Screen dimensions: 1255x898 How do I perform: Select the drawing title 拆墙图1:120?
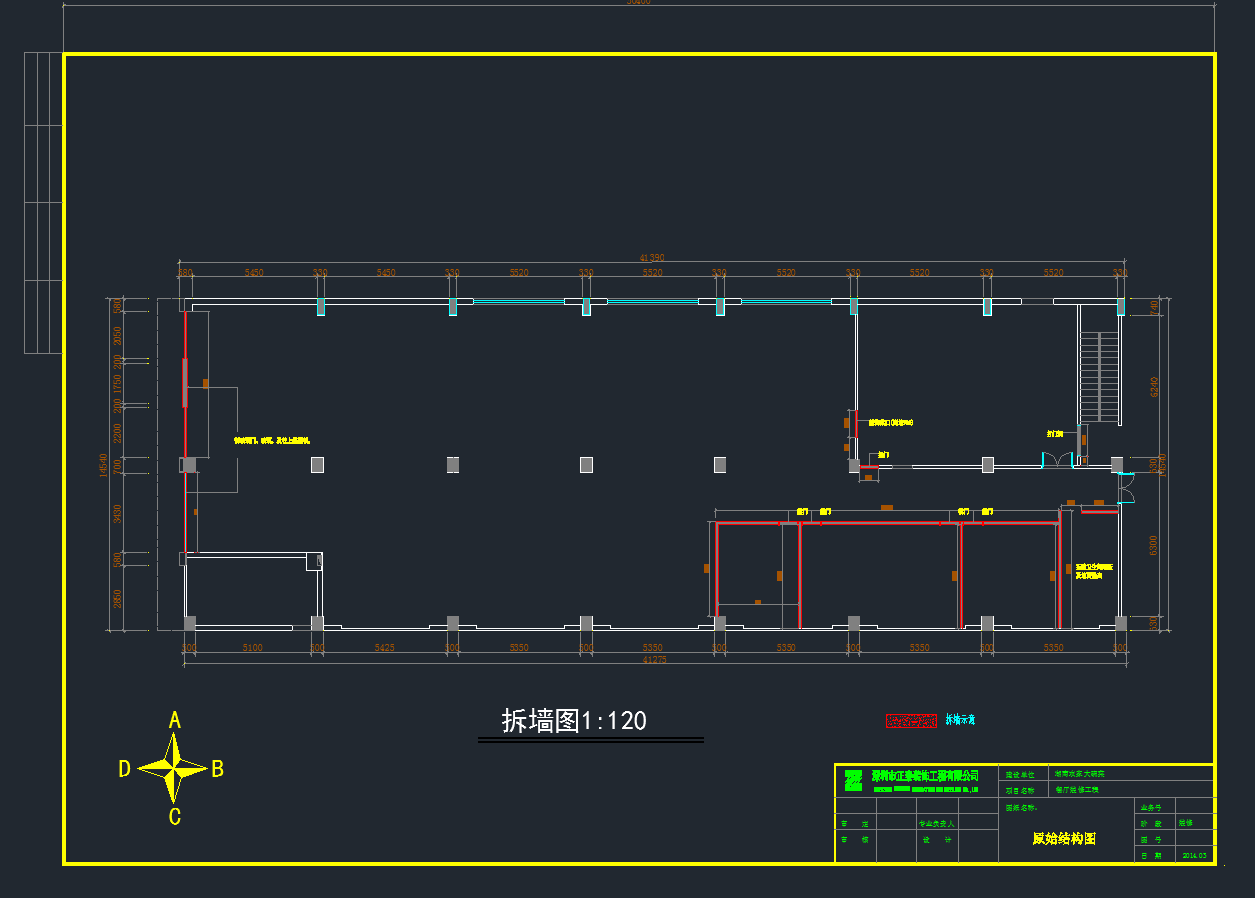[574, 721]
